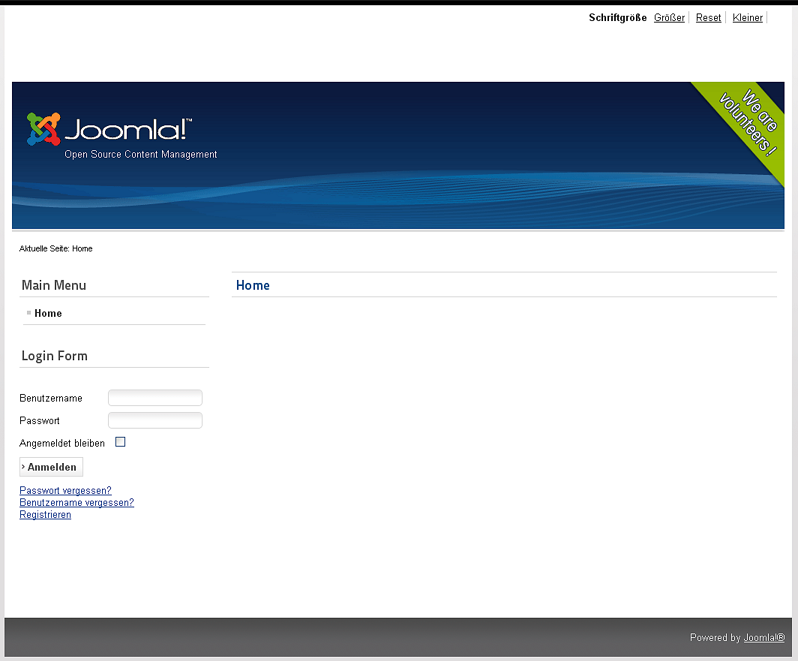The image size is (798, 661).
Task: Click the Anmelden button
Action: (x=51, y=467)
